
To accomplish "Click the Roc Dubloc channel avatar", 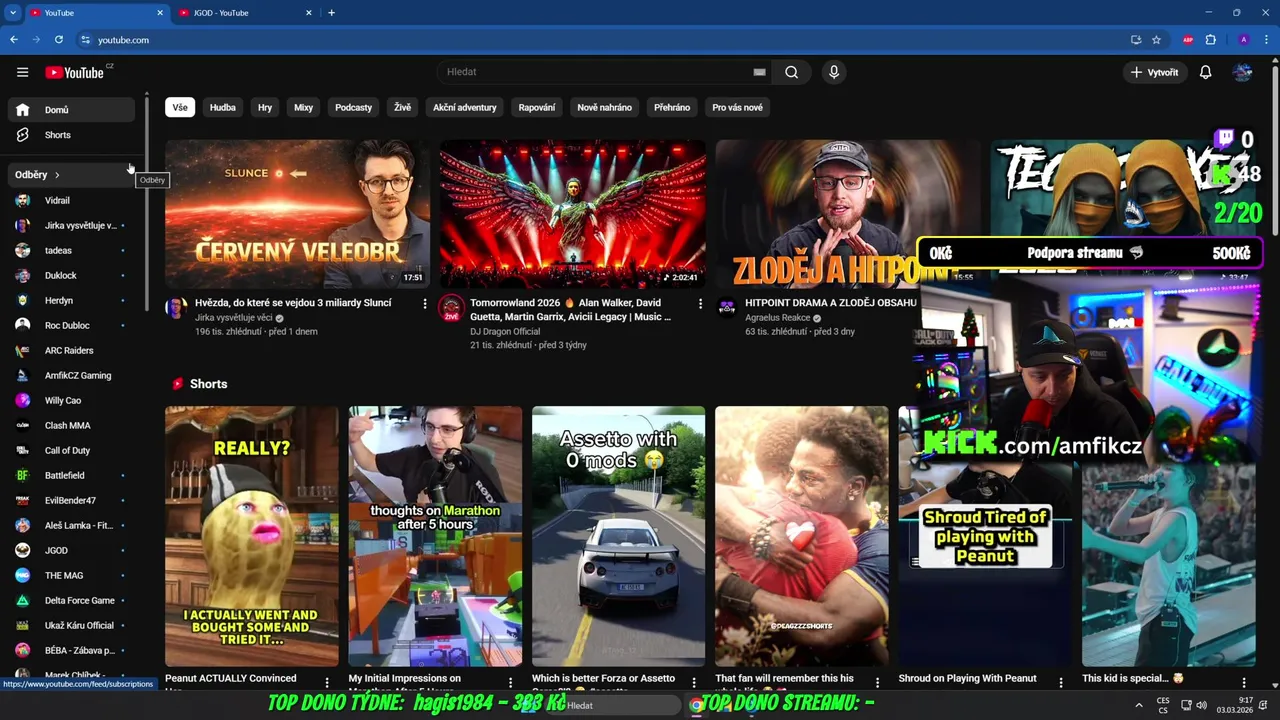I will (x=22, y=325).
